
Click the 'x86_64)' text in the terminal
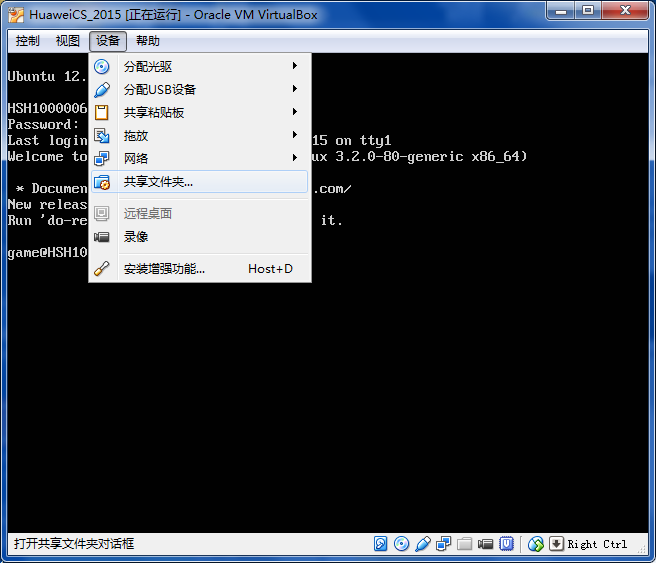499,156
